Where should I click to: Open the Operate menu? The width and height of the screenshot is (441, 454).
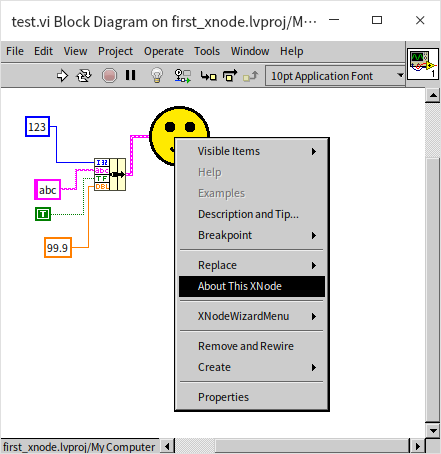(x=164, y=51)
